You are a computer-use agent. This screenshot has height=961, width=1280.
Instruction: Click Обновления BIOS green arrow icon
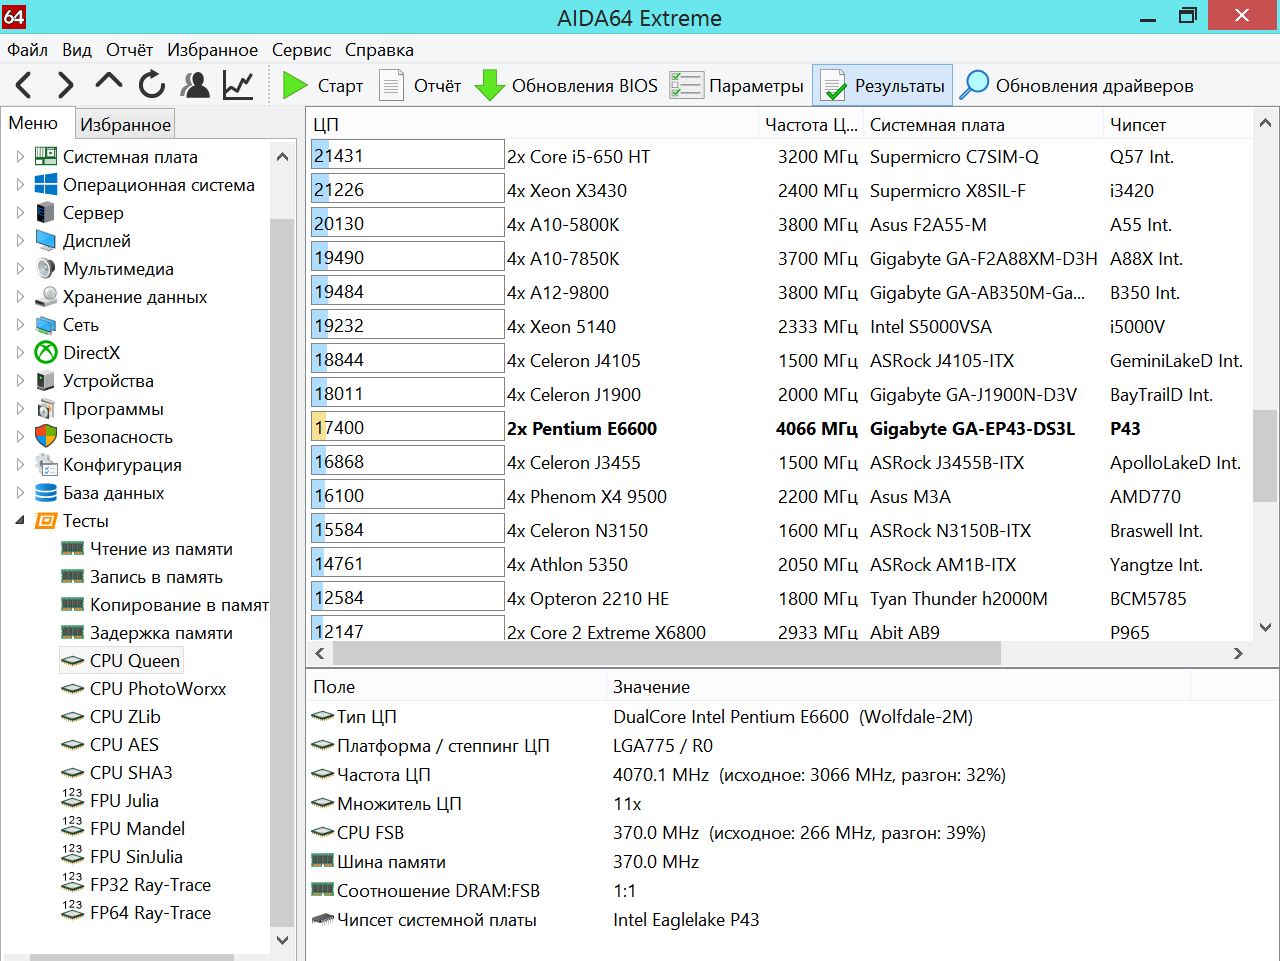pos(490,86)
